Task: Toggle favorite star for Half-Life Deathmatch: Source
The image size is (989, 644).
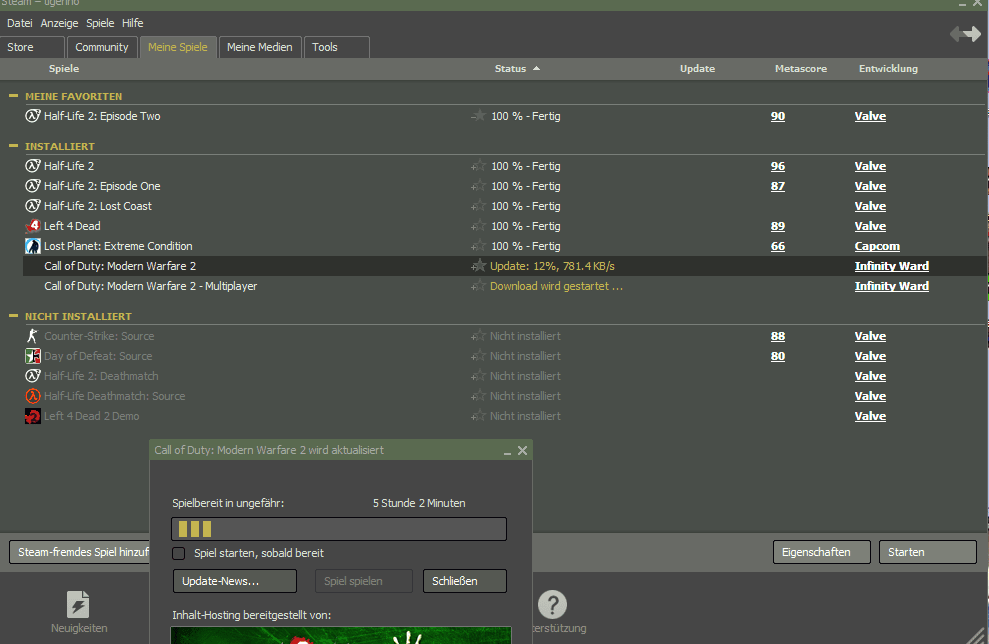Action: 479,396
